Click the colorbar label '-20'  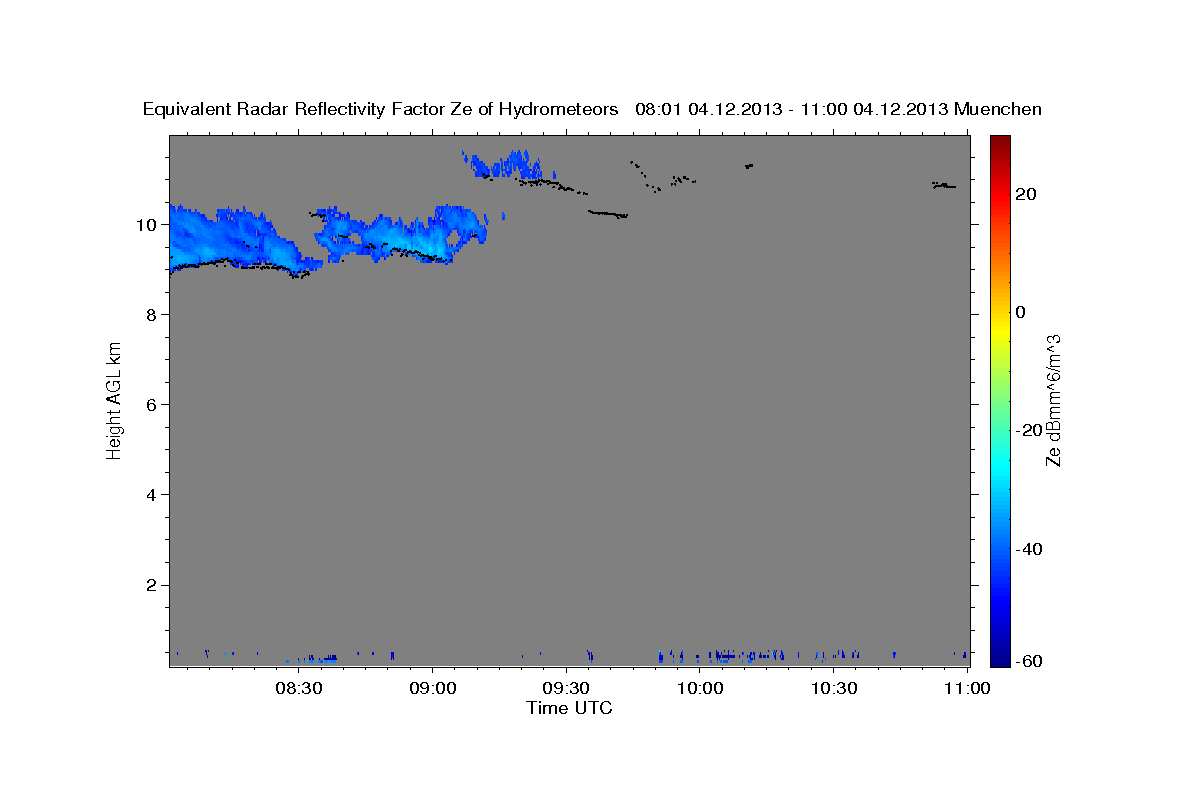point(1029,430)
